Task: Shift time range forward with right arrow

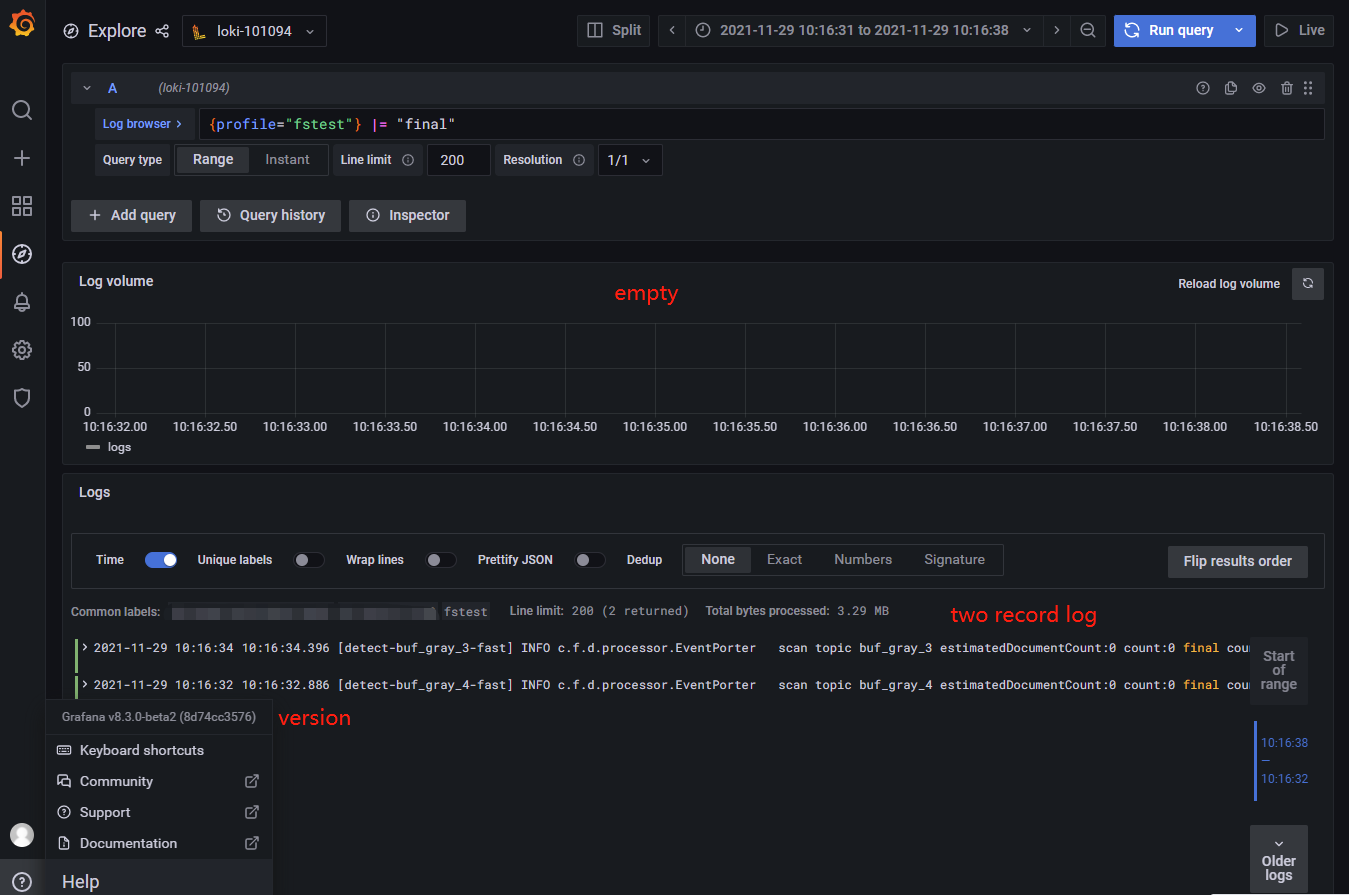Action: [1057, 31]
